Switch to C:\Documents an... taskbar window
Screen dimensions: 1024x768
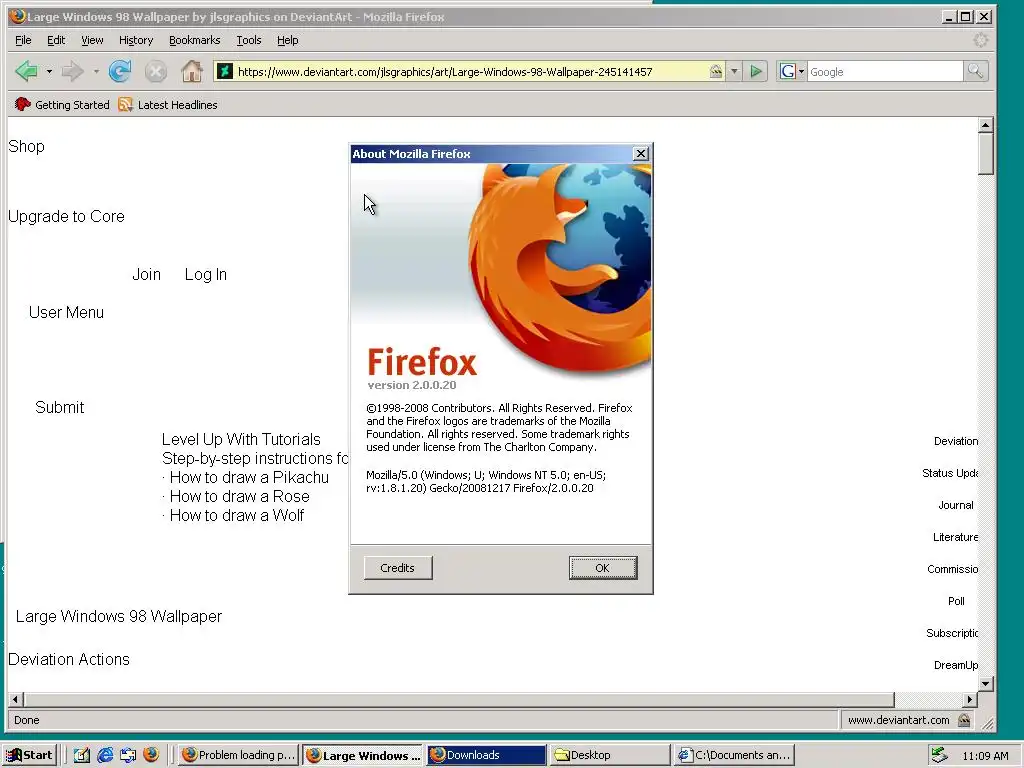click(x=733, y=755)
